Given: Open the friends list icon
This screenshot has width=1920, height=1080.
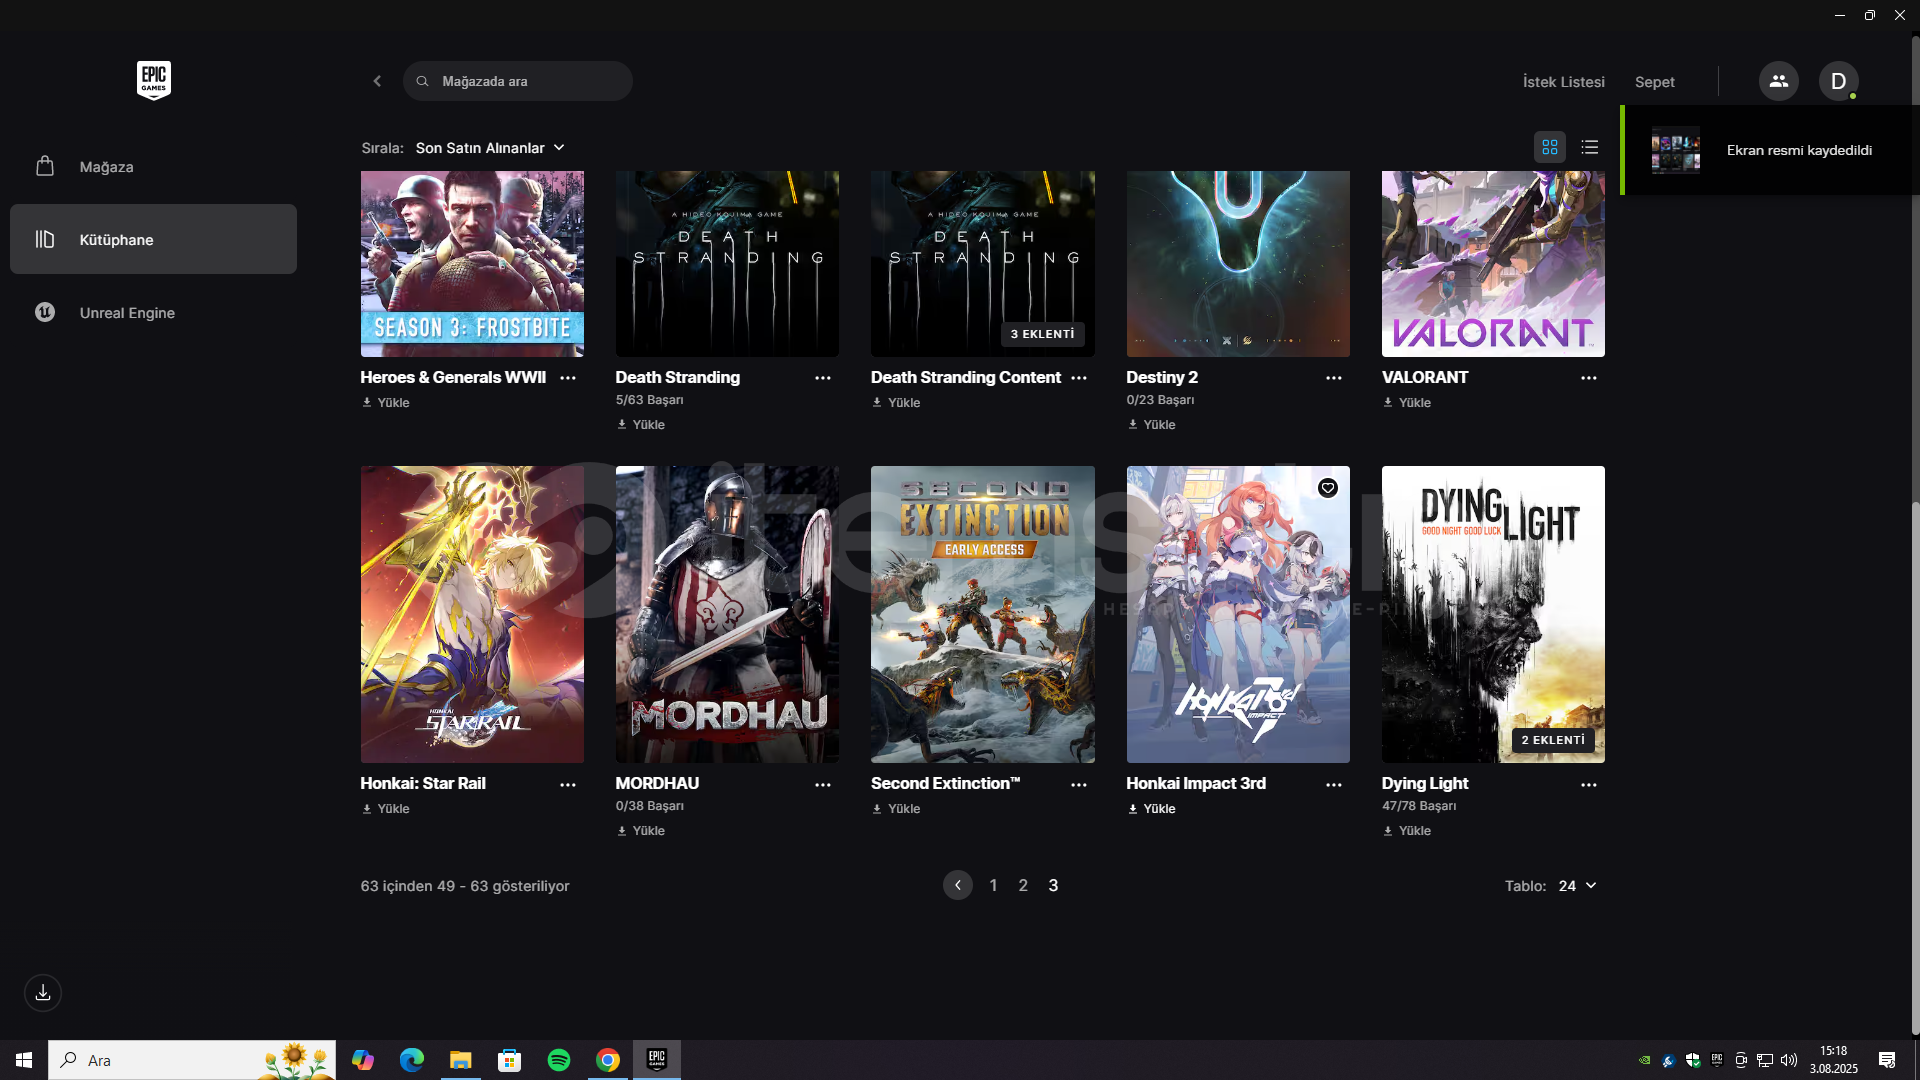Looking at the screenshot, I should (1778, 81).
